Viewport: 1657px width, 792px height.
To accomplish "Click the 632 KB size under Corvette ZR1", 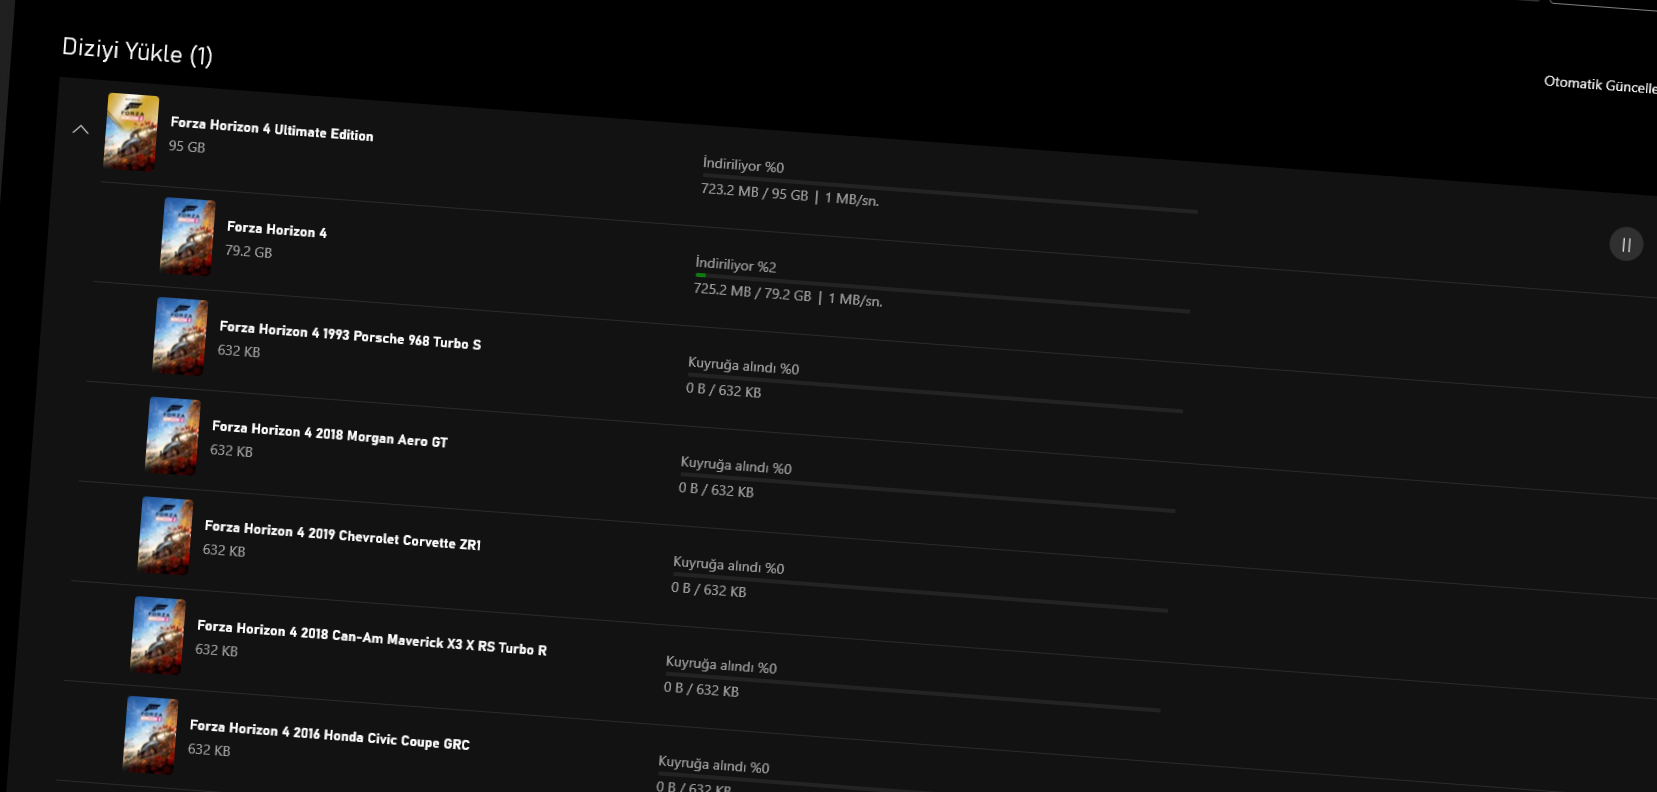I will [224, 550].
